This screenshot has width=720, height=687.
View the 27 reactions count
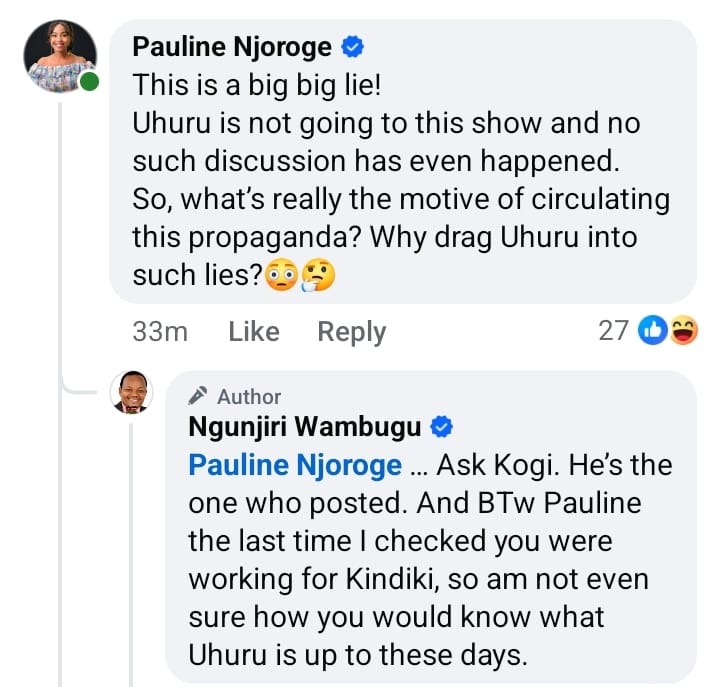613,331
